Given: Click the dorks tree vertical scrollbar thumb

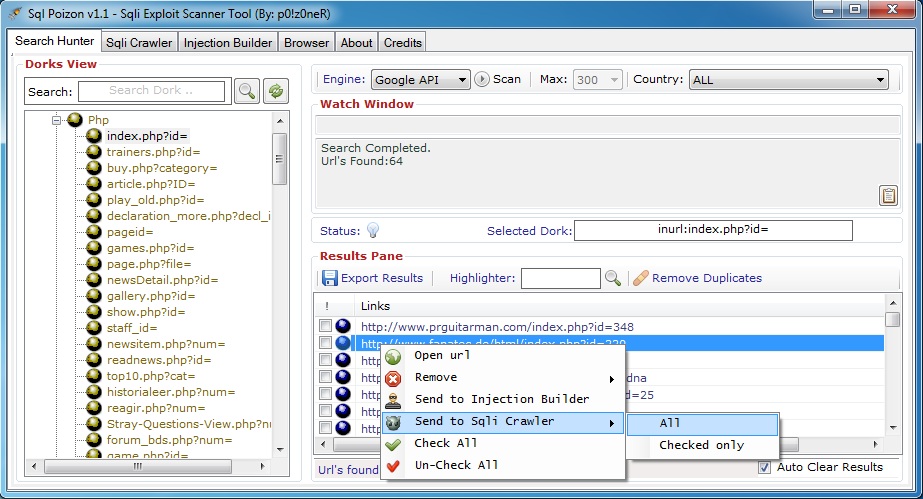Looking at the screenshot, I should (279, 159).
